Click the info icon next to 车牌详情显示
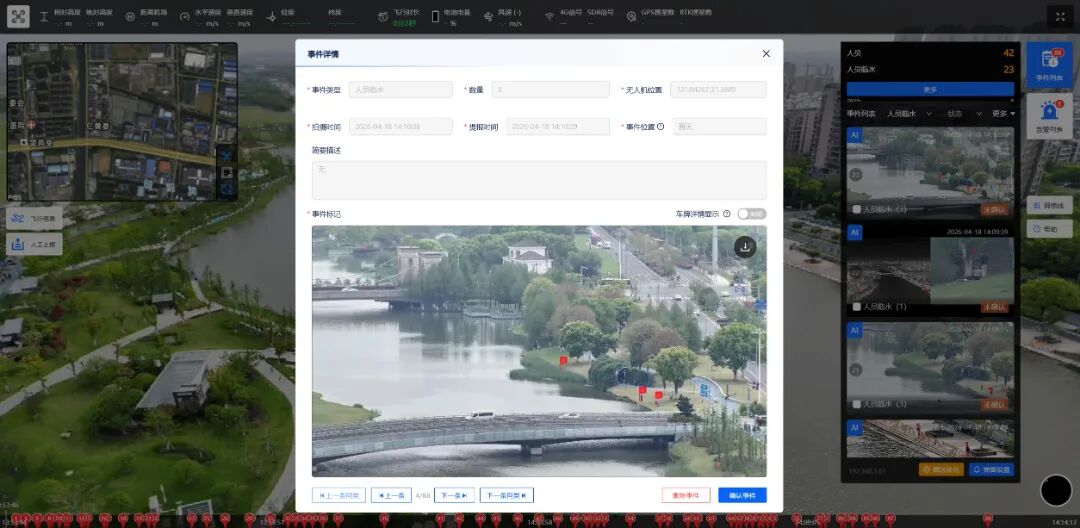This screenshot has width=1080, height=528. pyautogui.click(x=727, y=214)
